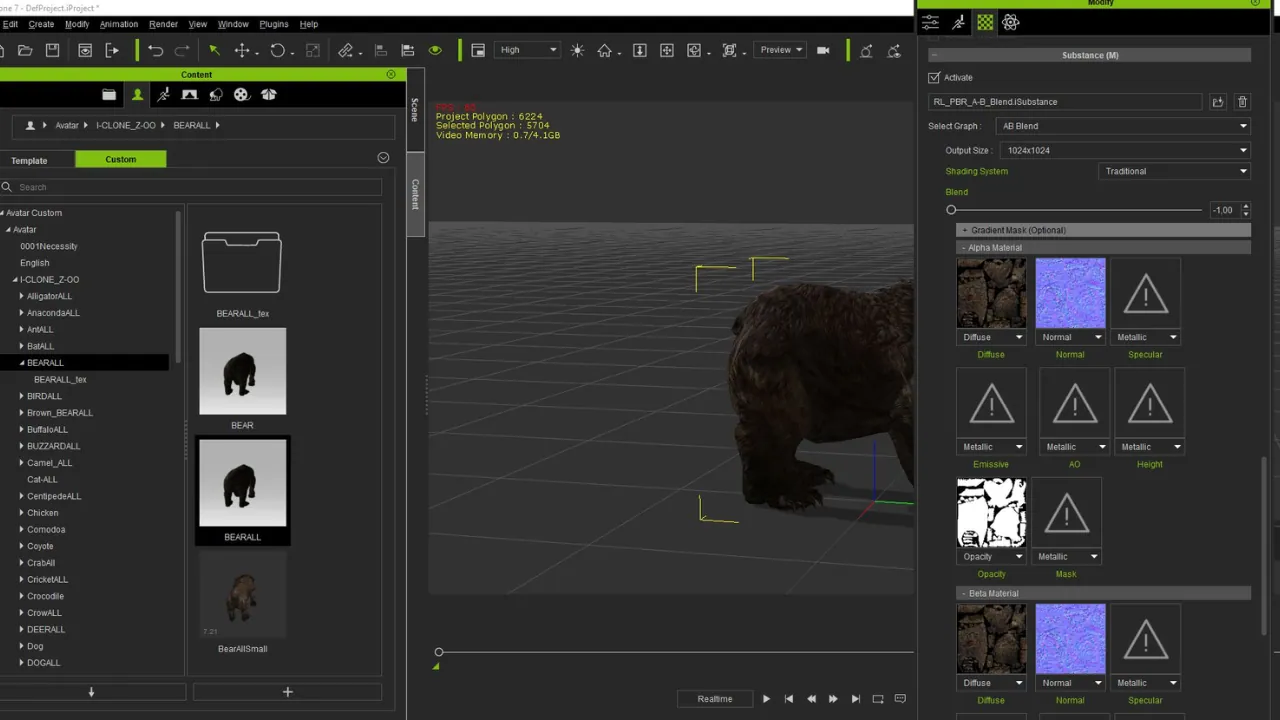
Task: Collapse the BEARALL tree folder
Action: coord(21,363)
